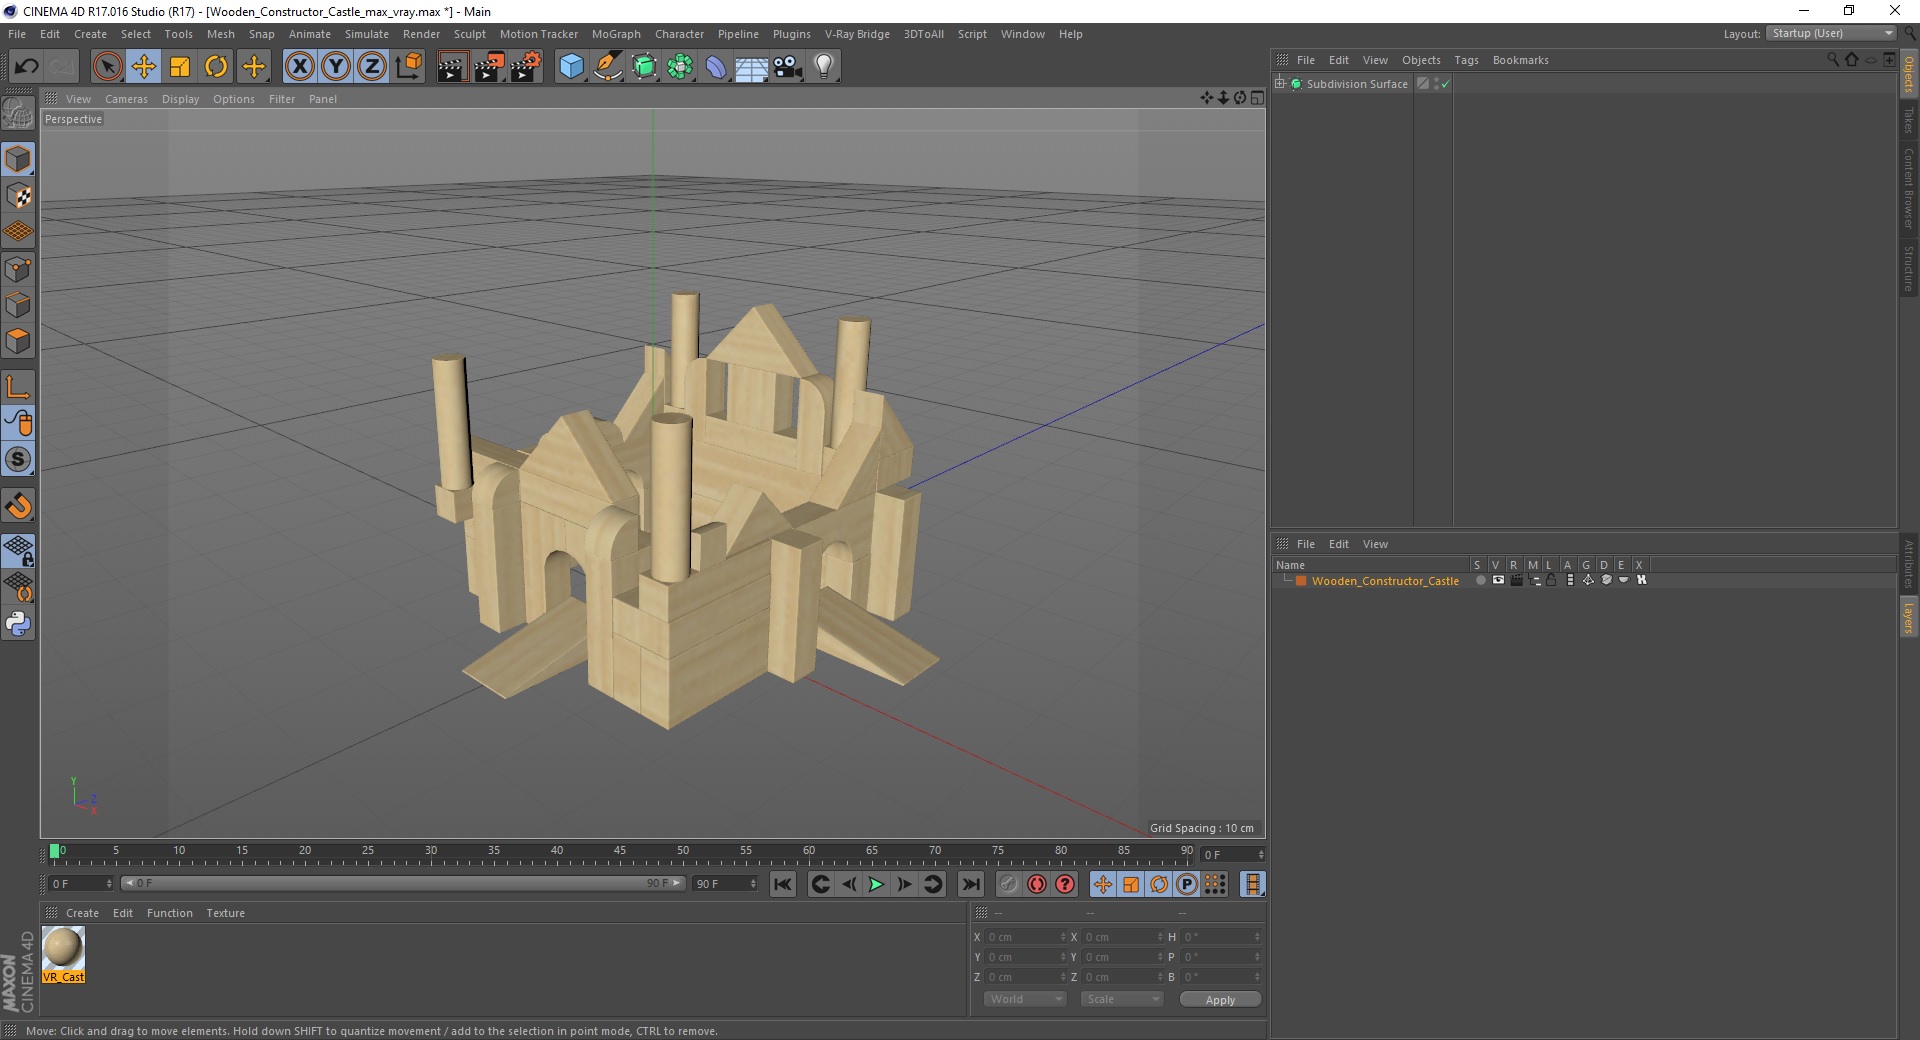This screenshot has width=1920, height=1040.
Task: Click the Undo arrow icon
Action: click(x=26, y=67)
